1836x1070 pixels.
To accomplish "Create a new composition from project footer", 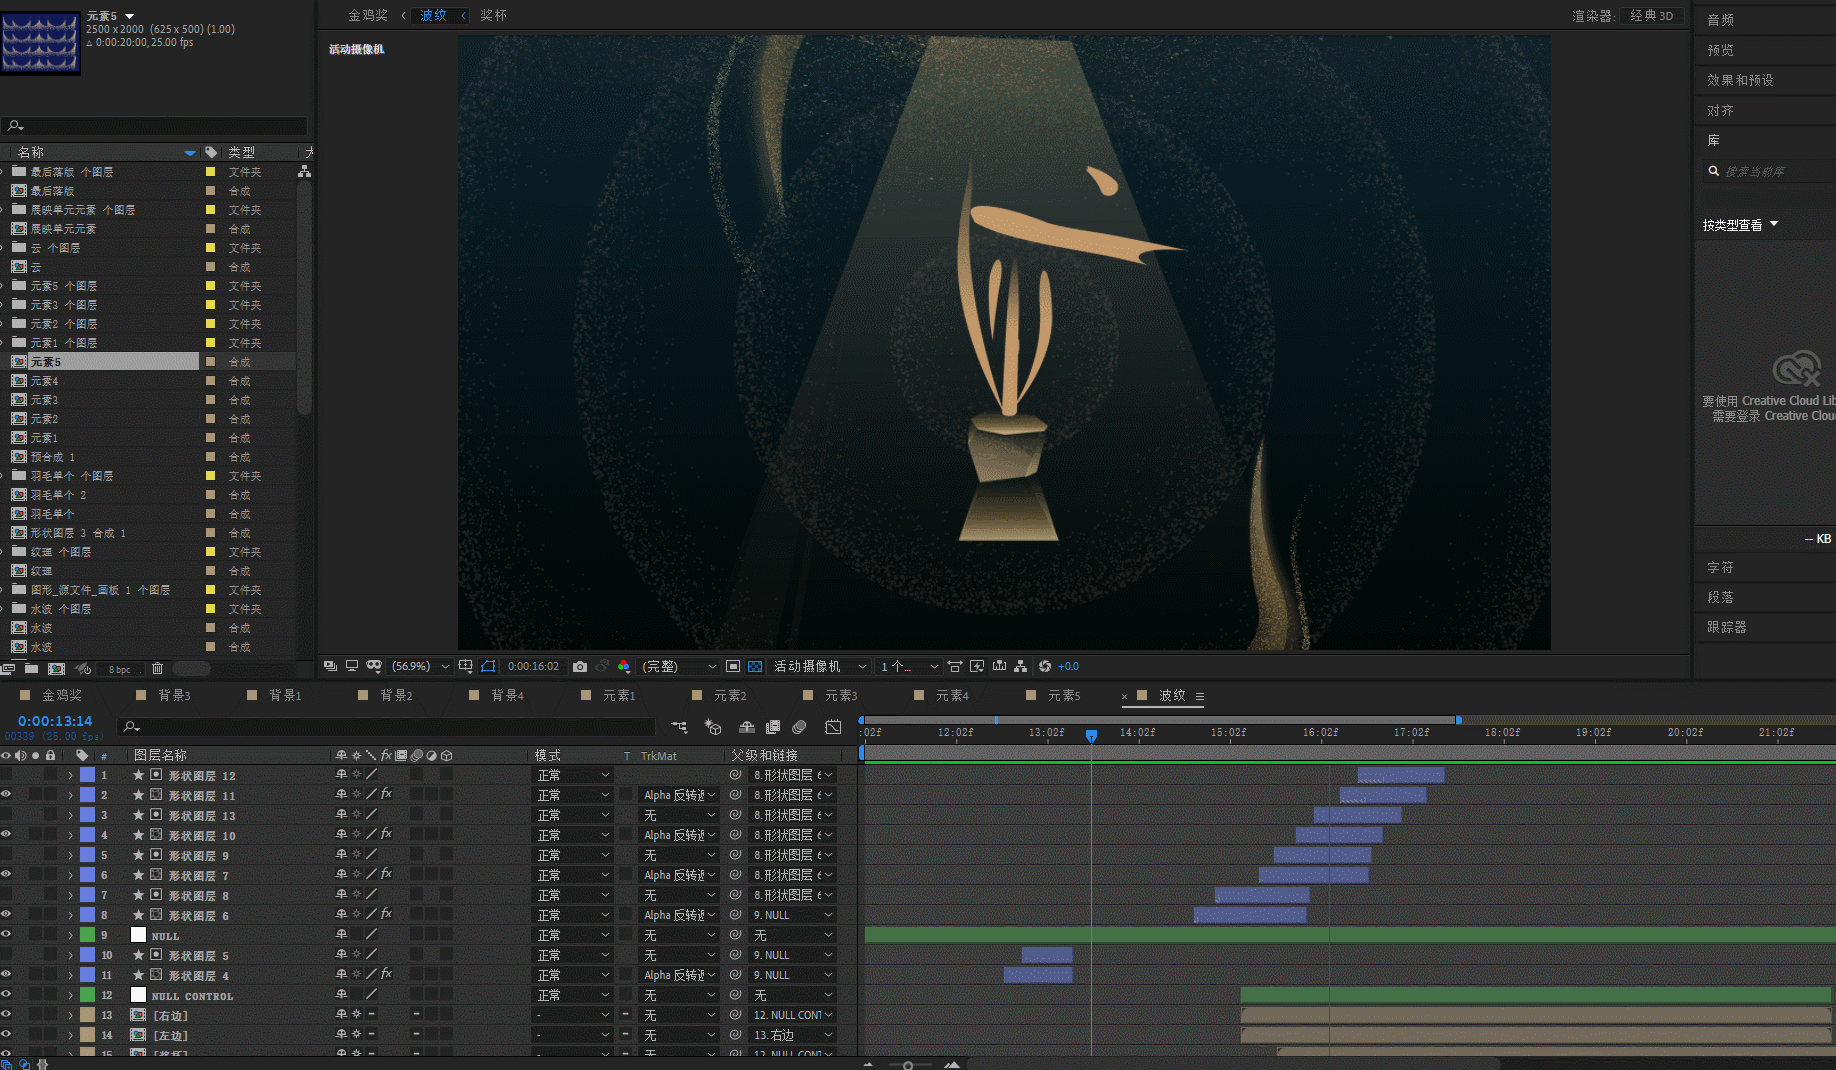I will [x=57, y=669].
